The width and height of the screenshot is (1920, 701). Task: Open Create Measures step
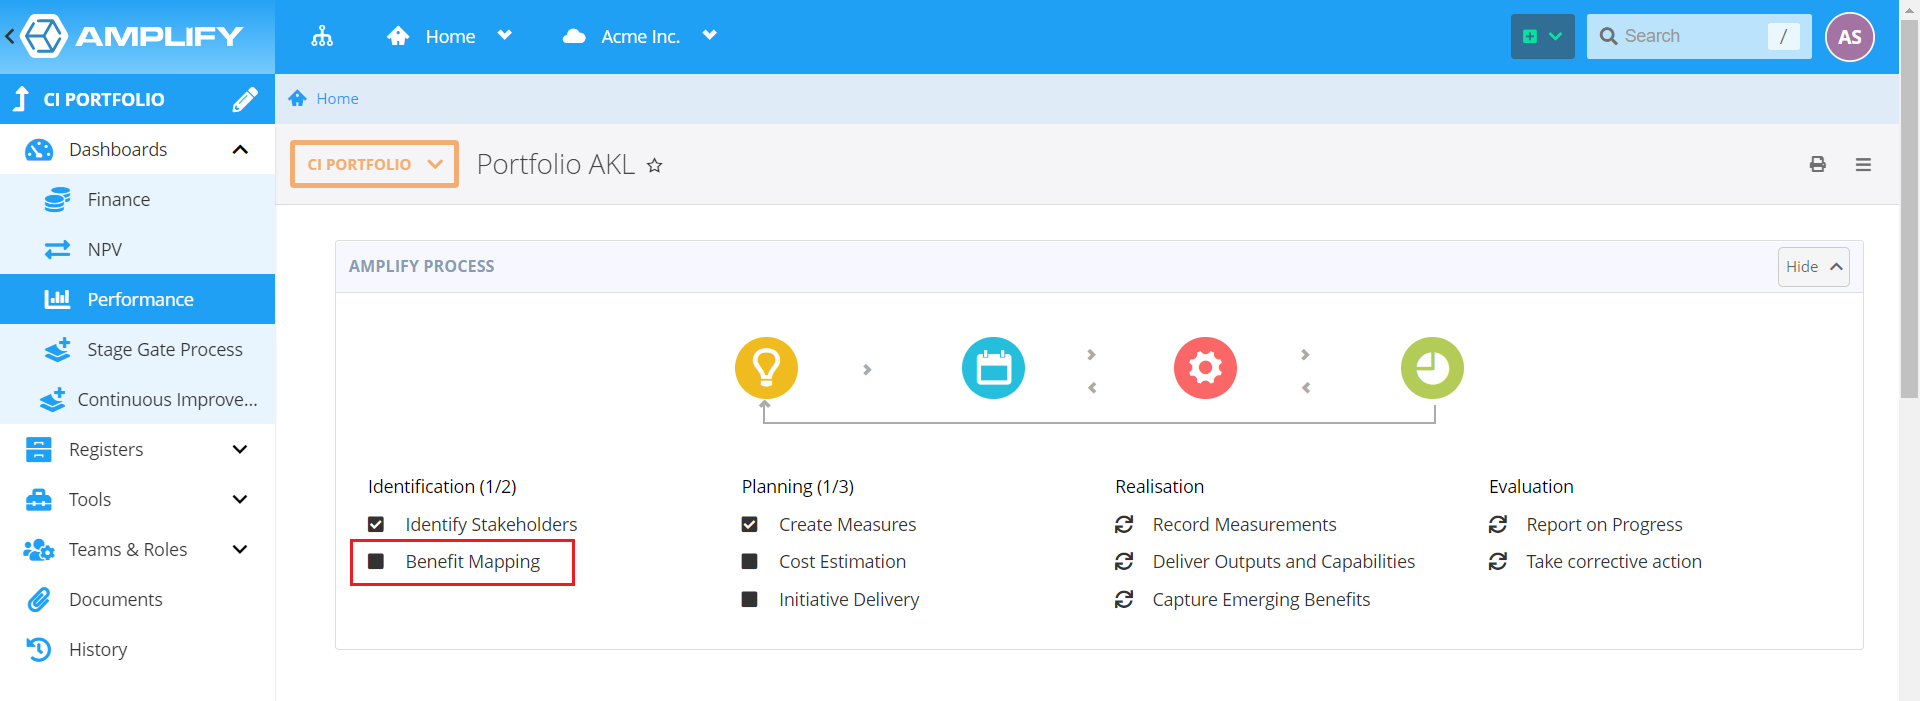[847, 524]
